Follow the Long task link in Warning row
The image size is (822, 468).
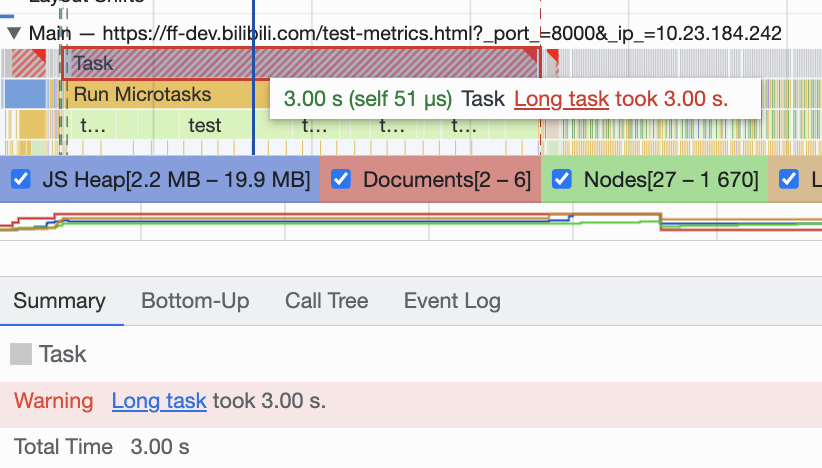coord(159,401)
